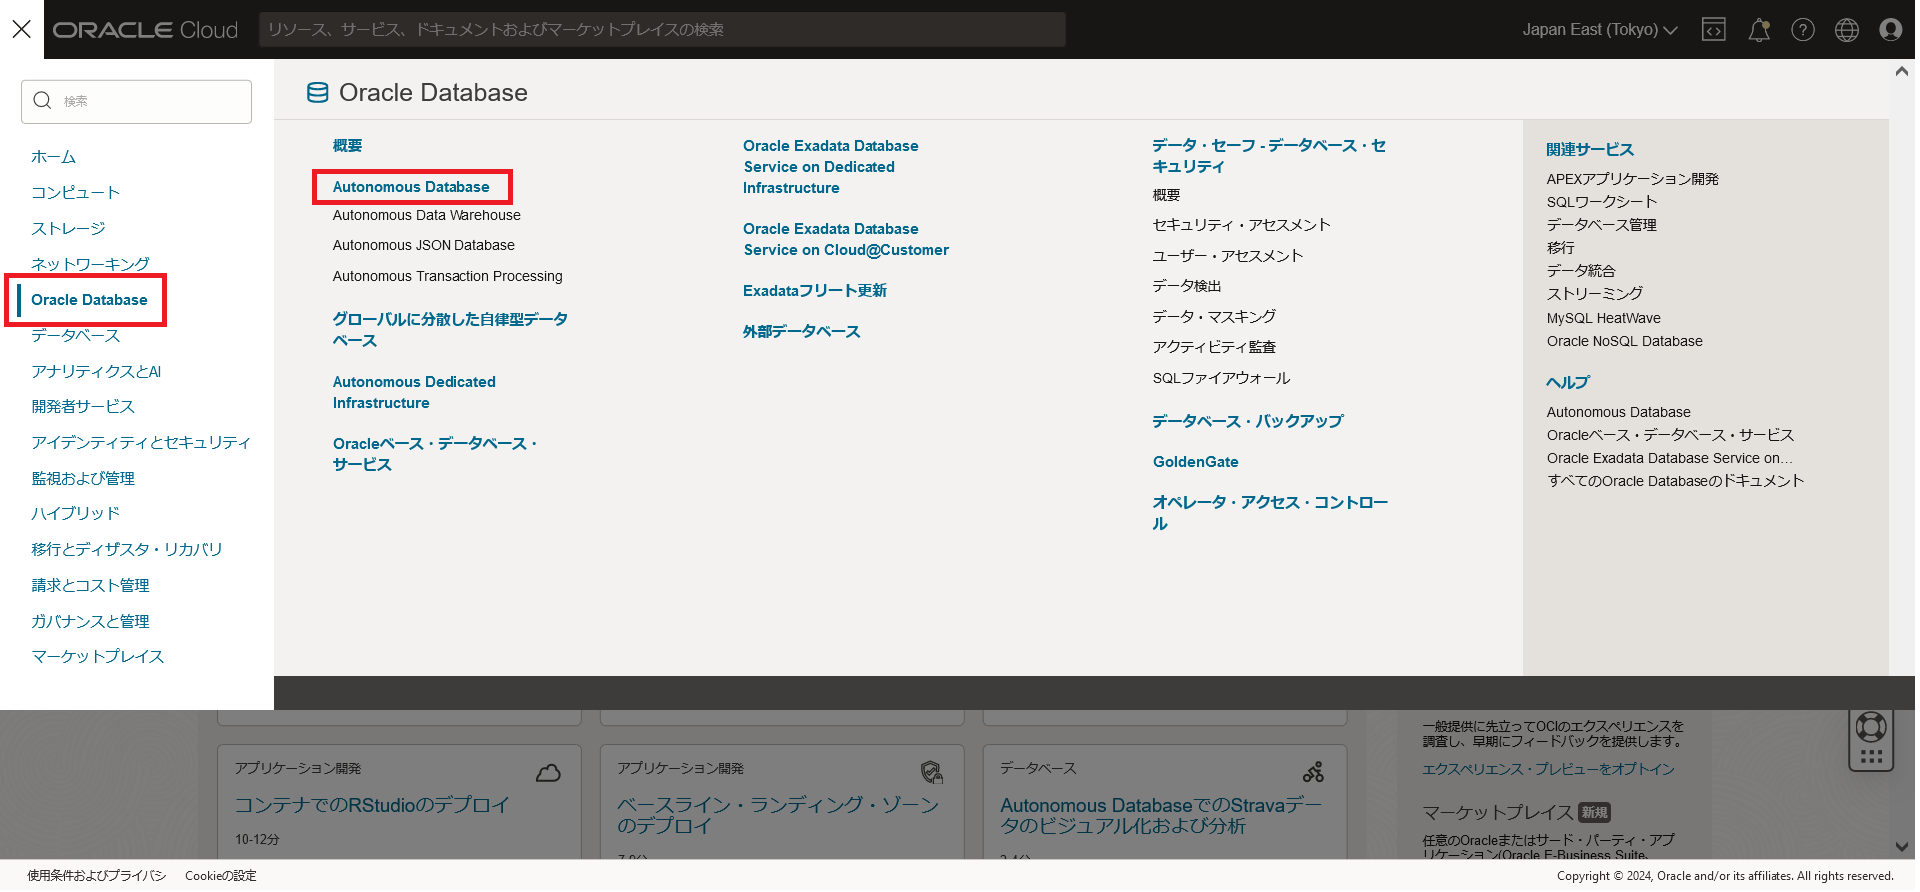Open GoldenGate

tap(1196, 462)
